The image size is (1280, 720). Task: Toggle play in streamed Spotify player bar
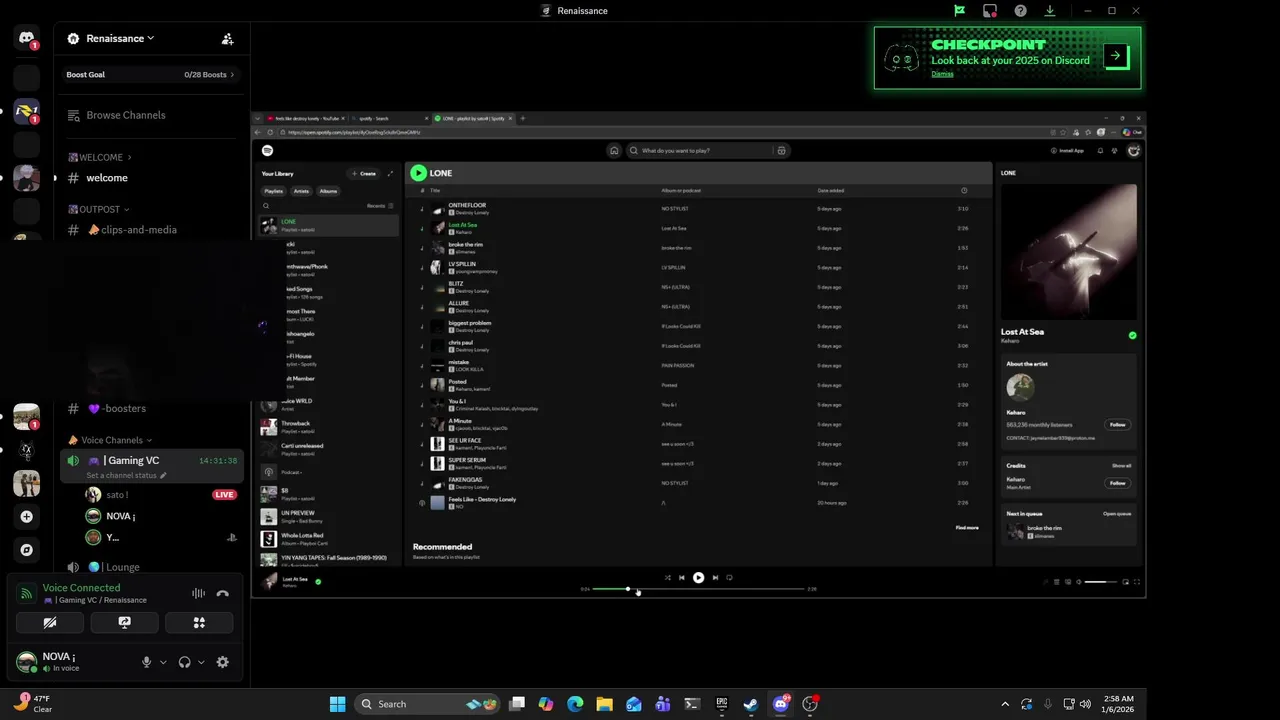point(698,577)
